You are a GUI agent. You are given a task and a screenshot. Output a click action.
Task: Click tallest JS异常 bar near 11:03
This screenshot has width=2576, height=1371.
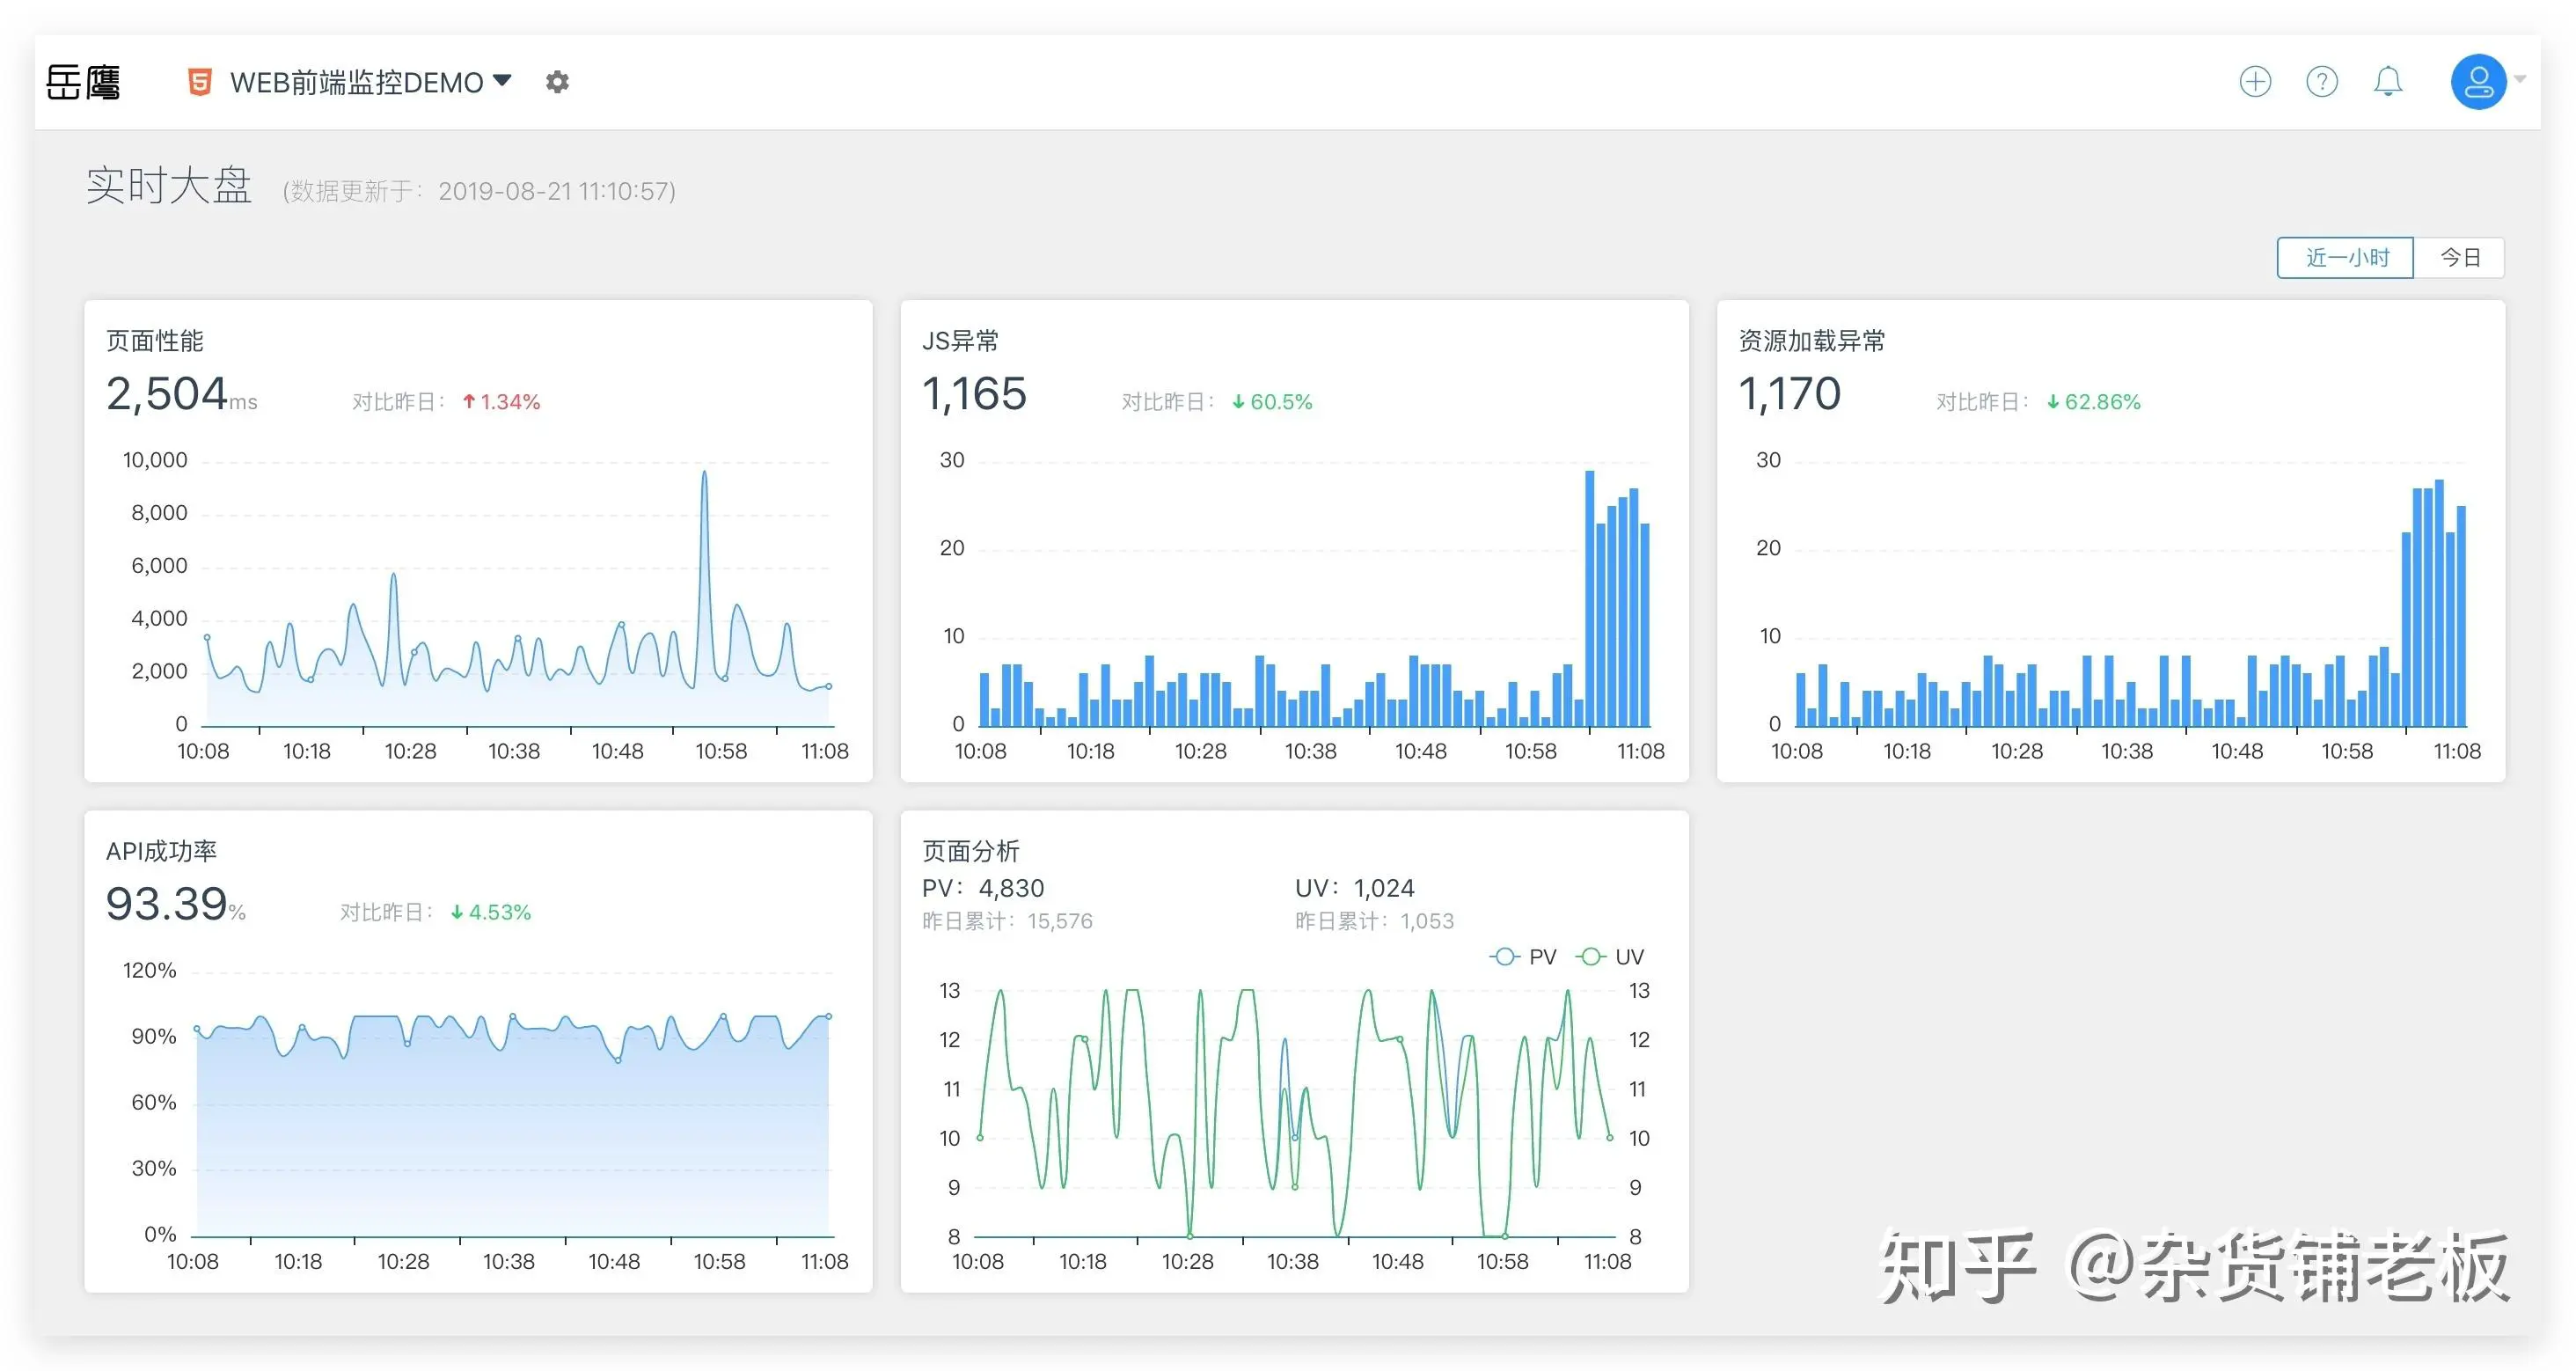pyautogui.click(x=1590, y=598)
